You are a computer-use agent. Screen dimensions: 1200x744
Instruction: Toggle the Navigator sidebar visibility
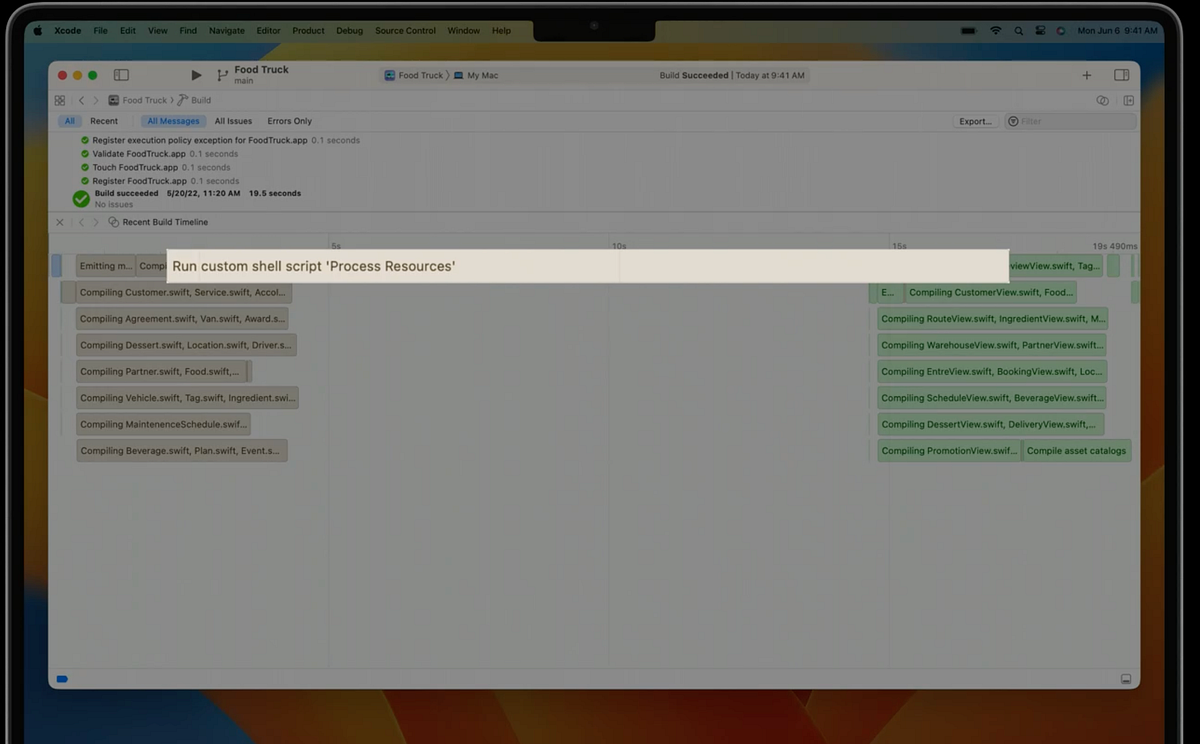[x=121, y=75]
